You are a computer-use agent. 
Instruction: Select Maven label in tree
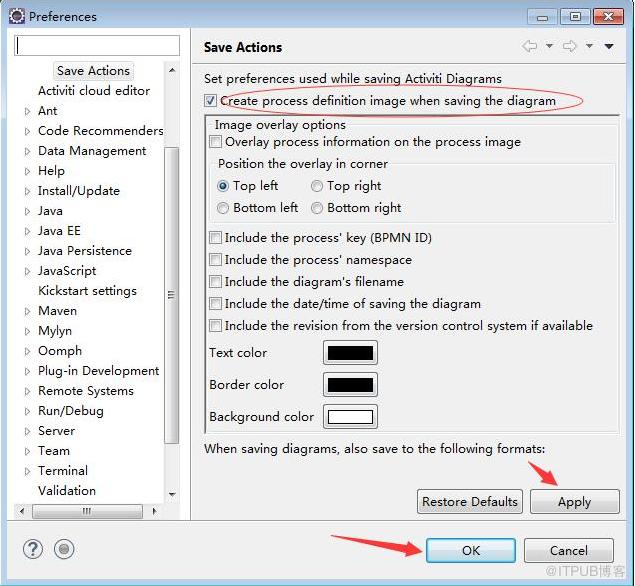[x=58, y=311]
